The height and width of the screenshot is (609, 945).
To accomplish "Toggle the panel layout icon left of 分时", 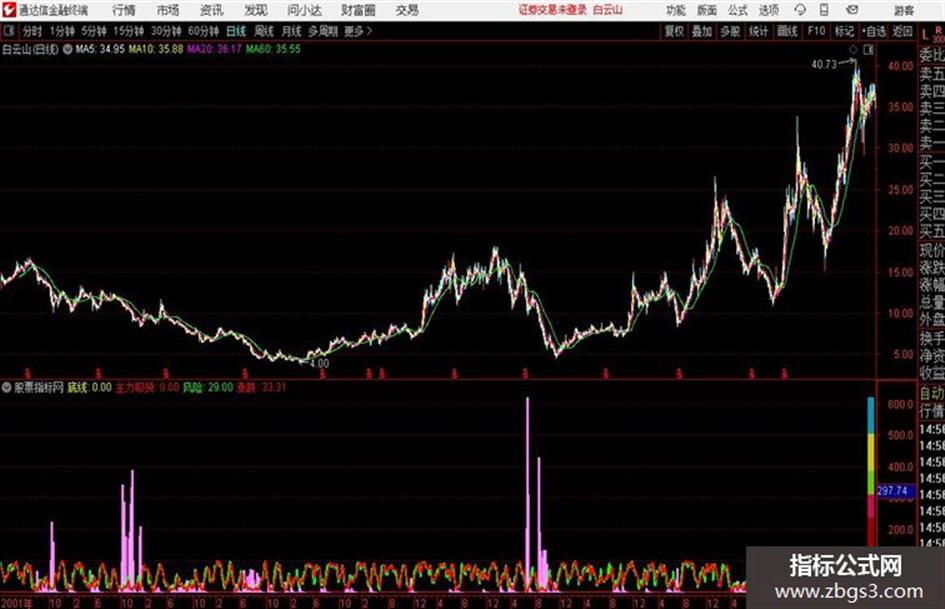I will (x=8, y=31).
